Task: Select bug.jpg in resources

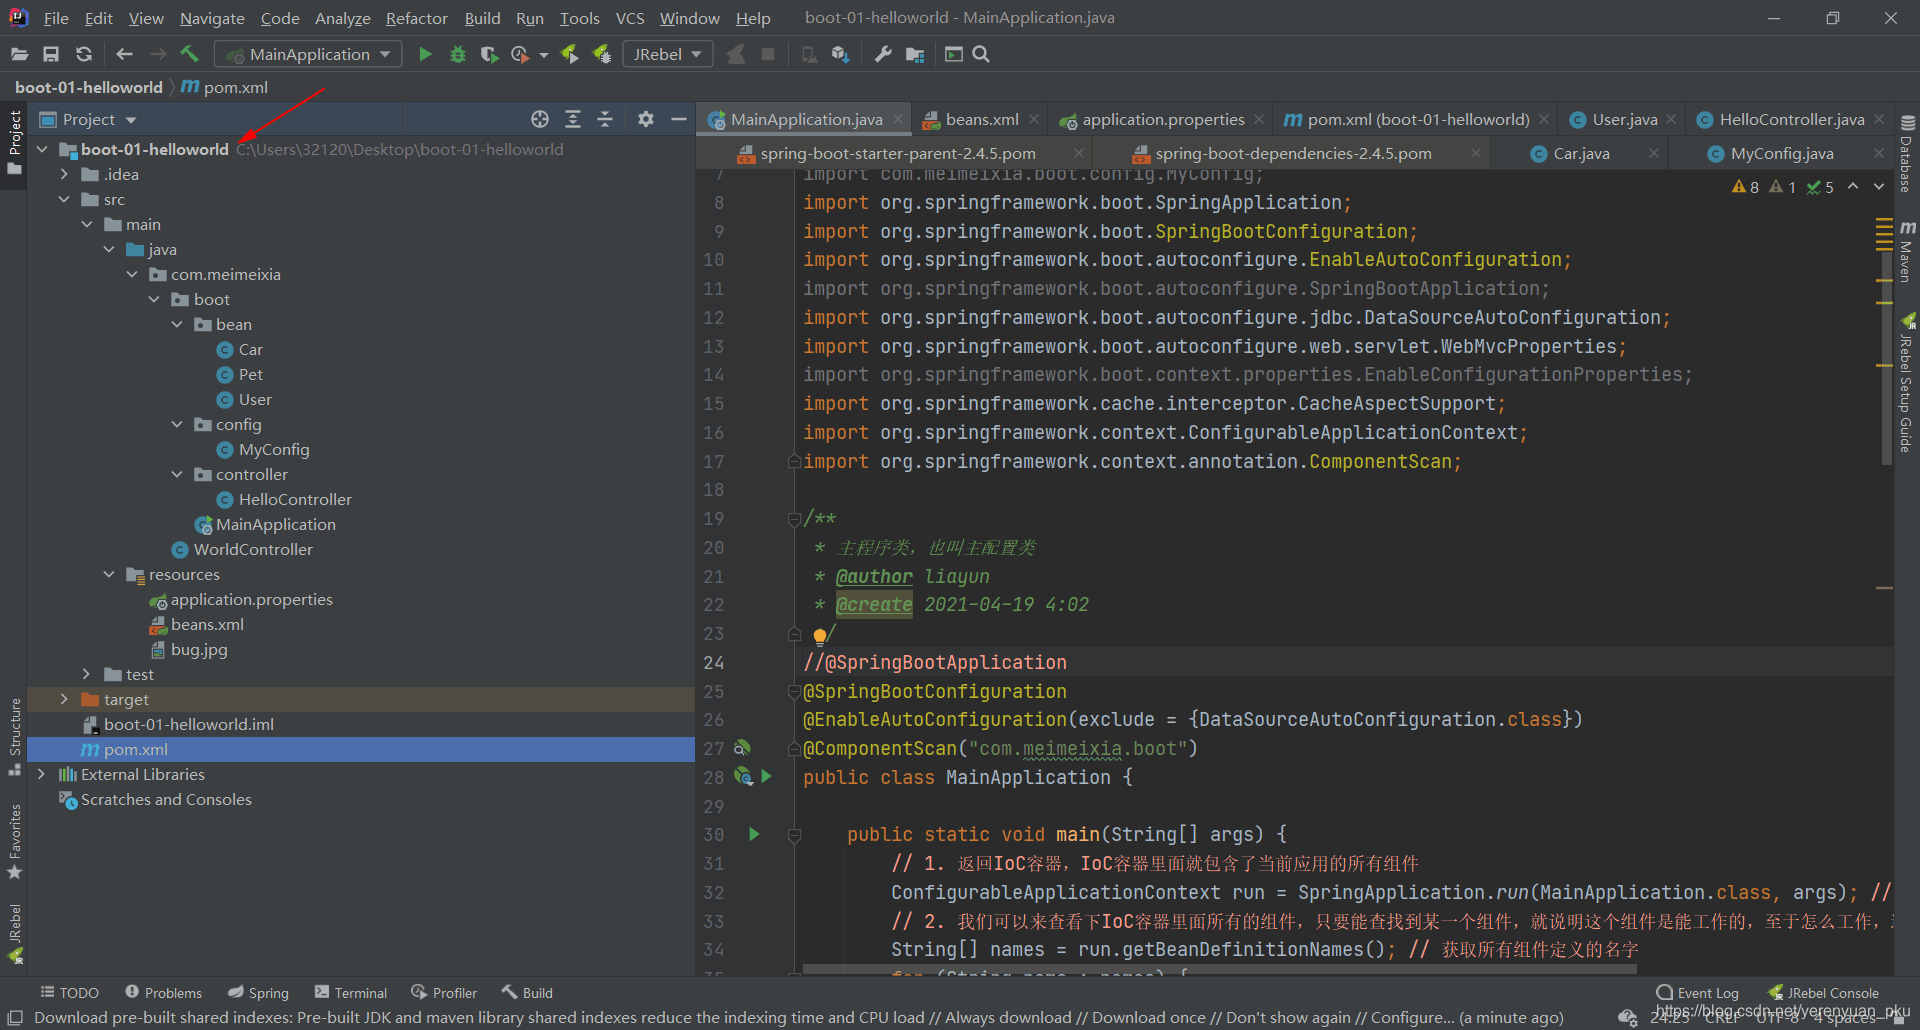Action: [199, 649]
